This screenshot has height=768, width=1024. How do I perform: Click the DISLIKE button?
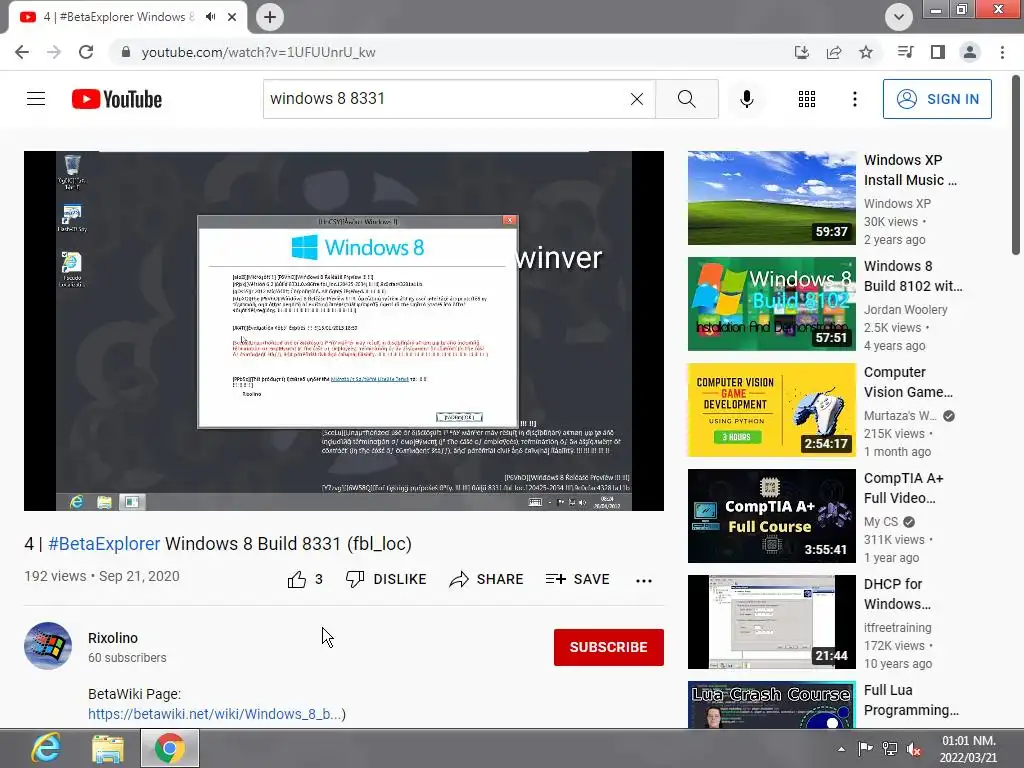386,579
